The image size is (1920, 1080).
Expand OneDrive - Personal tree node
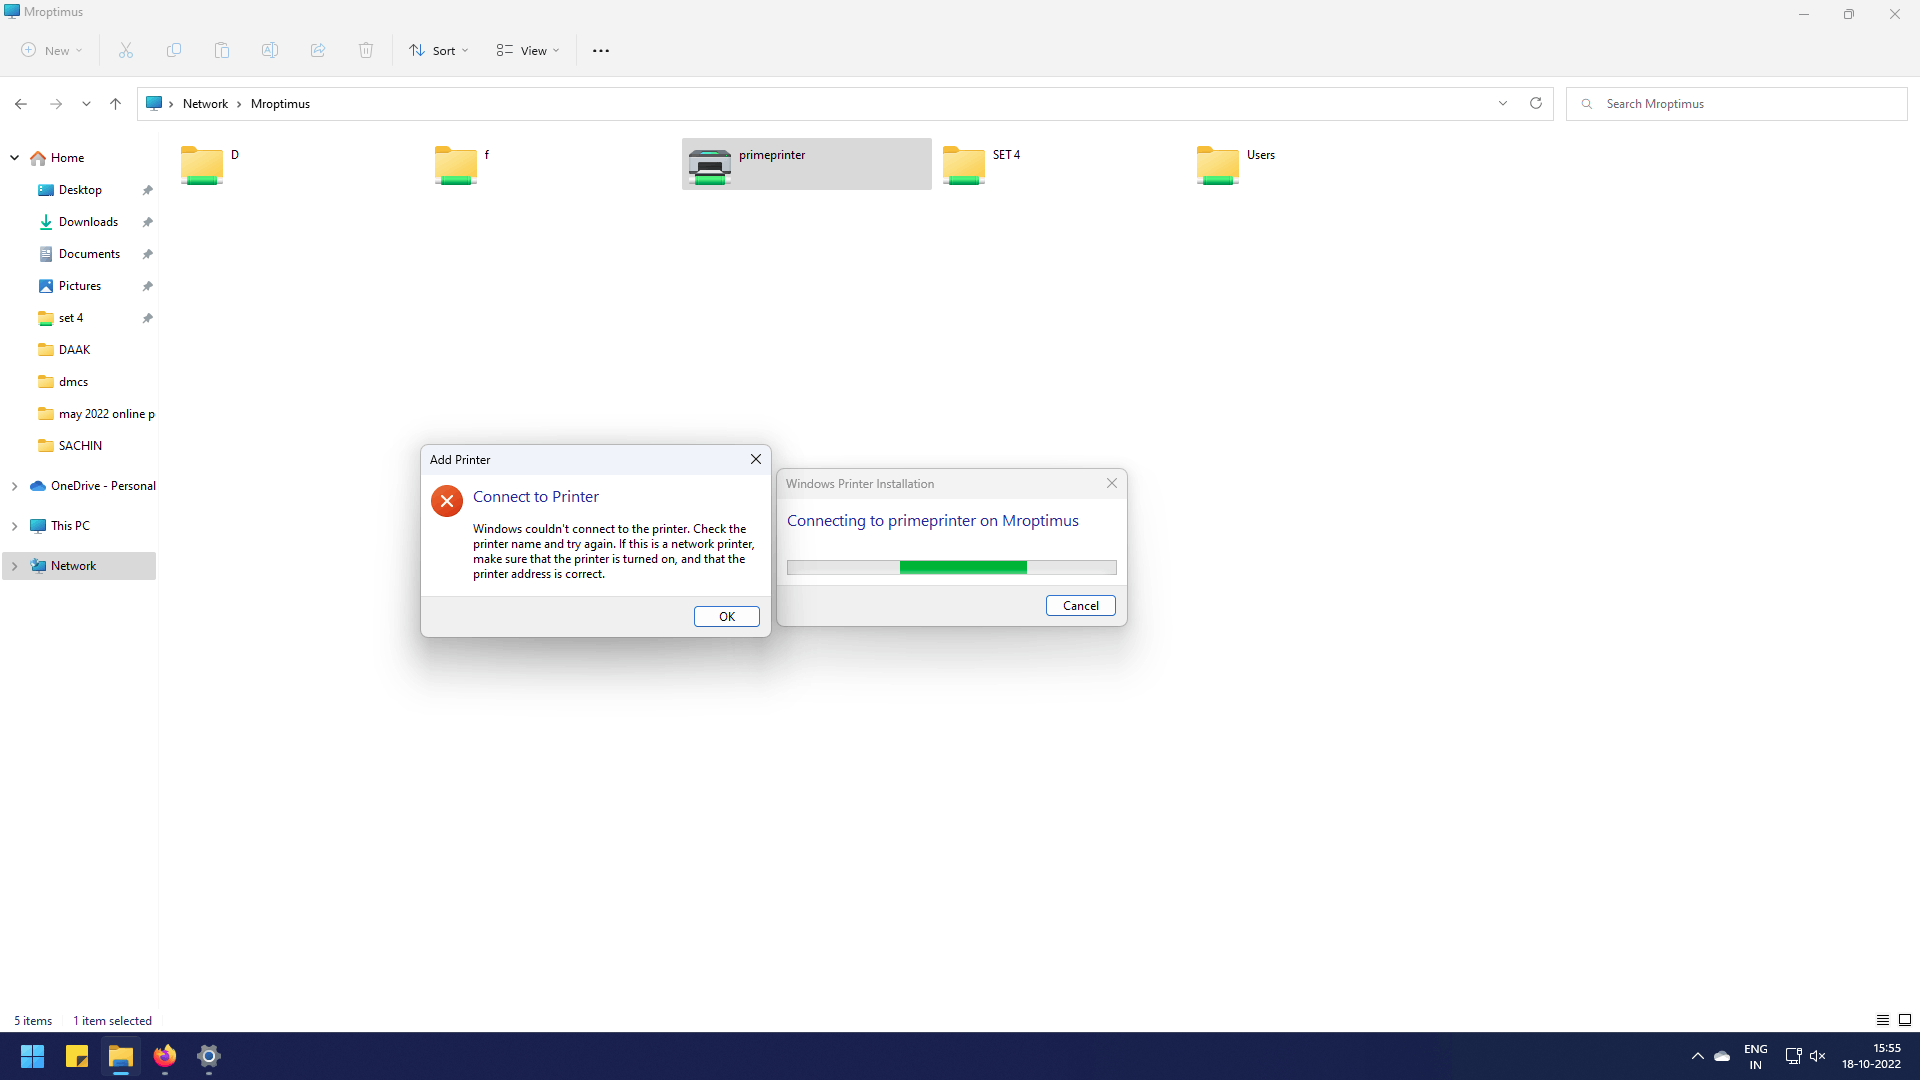tap(15, 486)
